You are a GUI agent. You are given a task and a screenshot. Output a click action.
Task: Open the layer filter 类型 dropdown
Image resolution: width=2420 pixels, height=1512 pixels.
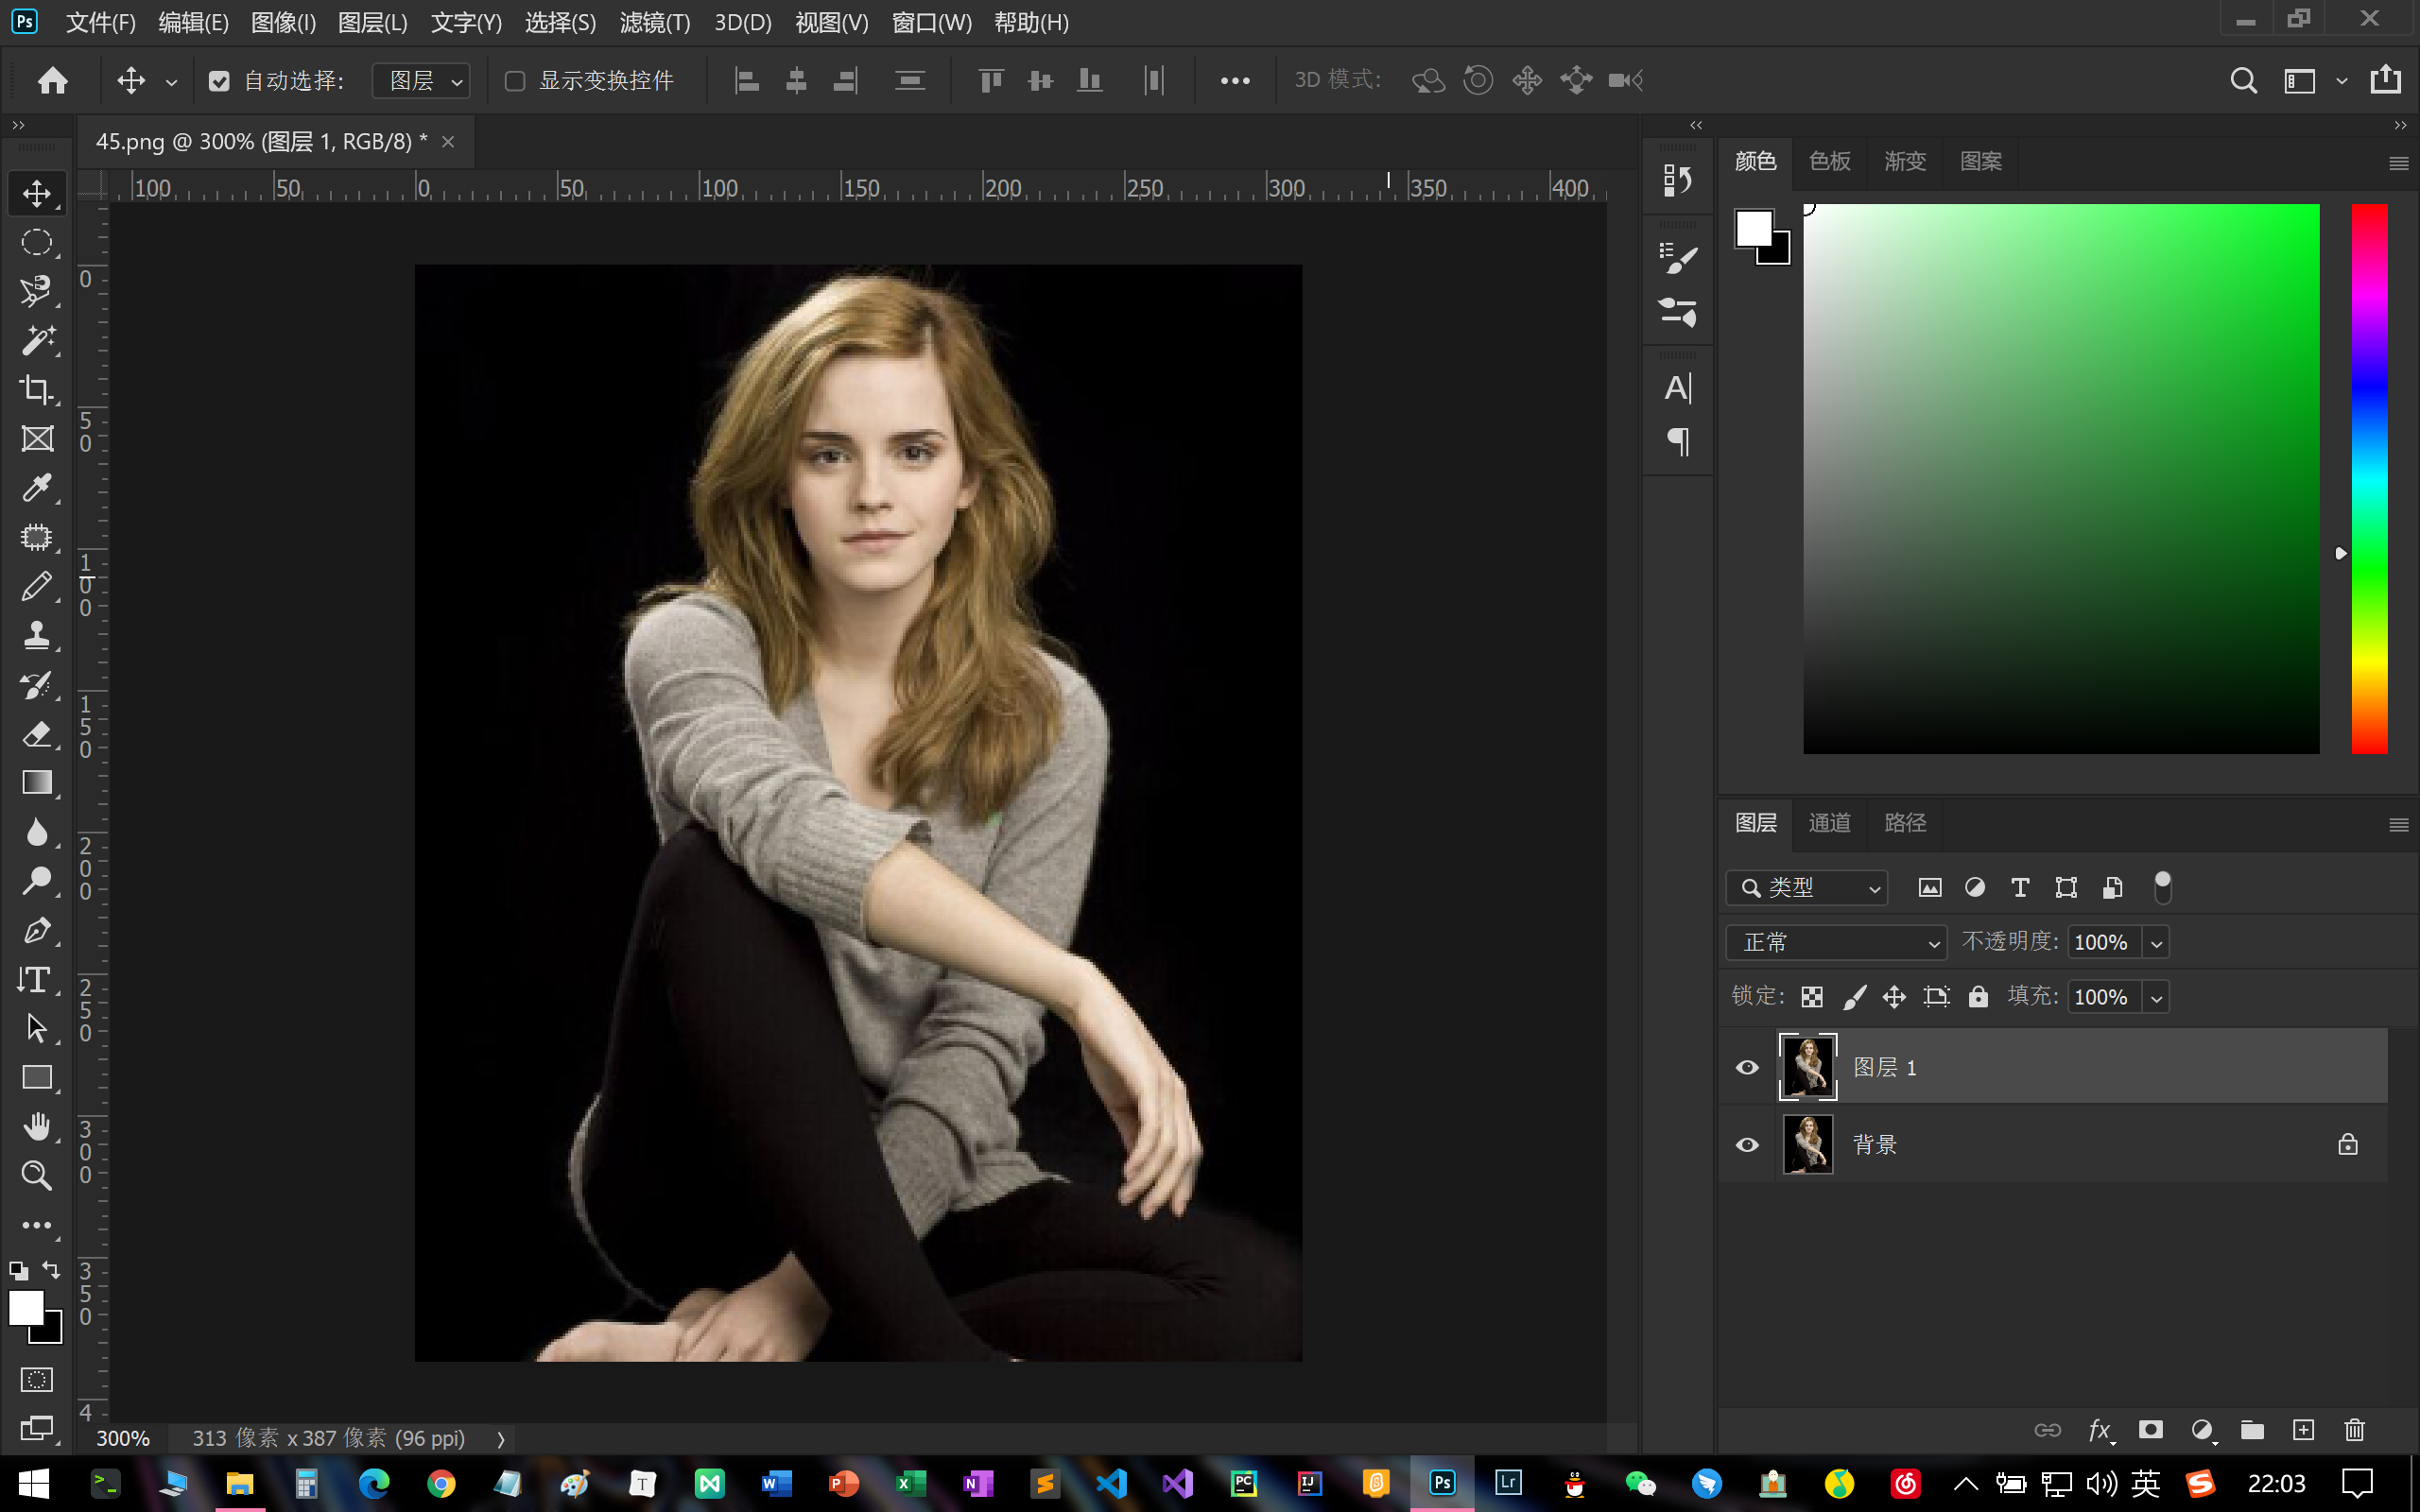pyautogui.click(x=1806, y=887)
